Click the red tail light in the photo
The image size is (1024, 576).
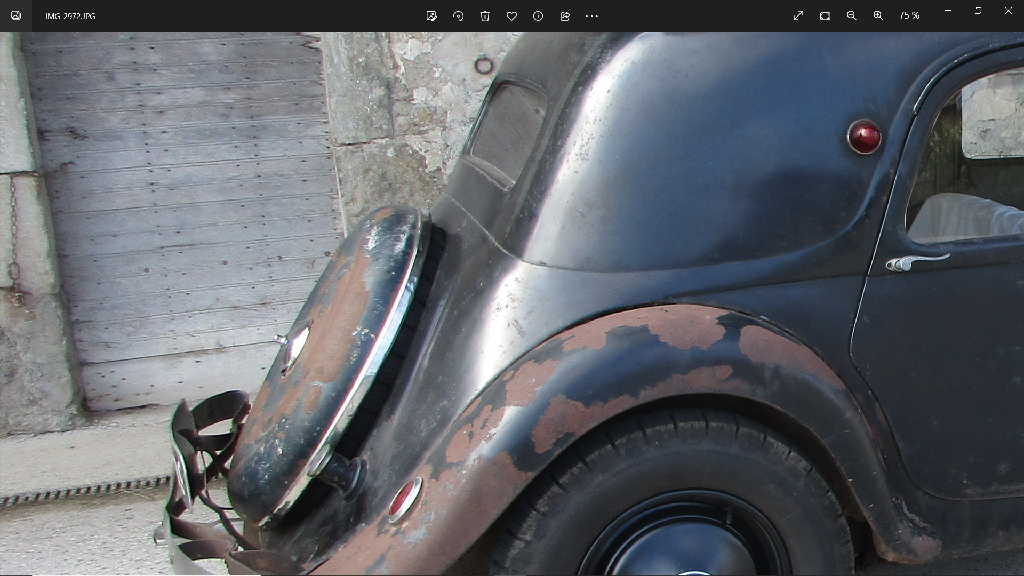(864, 136)
